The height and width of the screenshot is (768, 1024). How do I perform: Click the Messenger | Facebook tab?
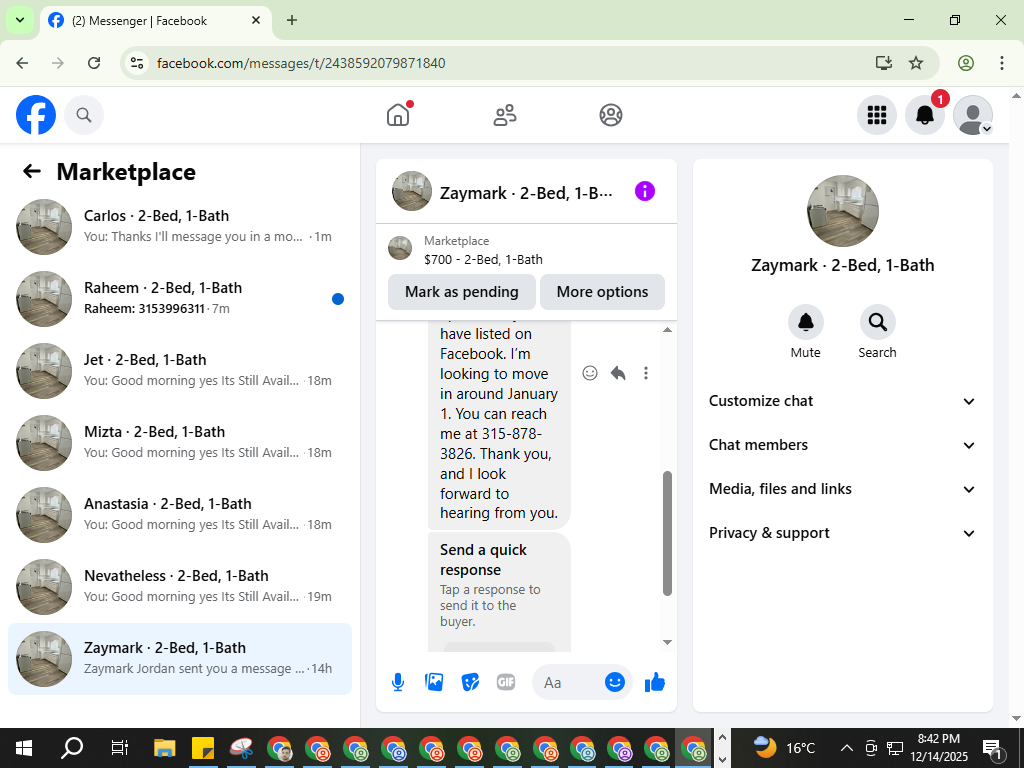point(155,21)
